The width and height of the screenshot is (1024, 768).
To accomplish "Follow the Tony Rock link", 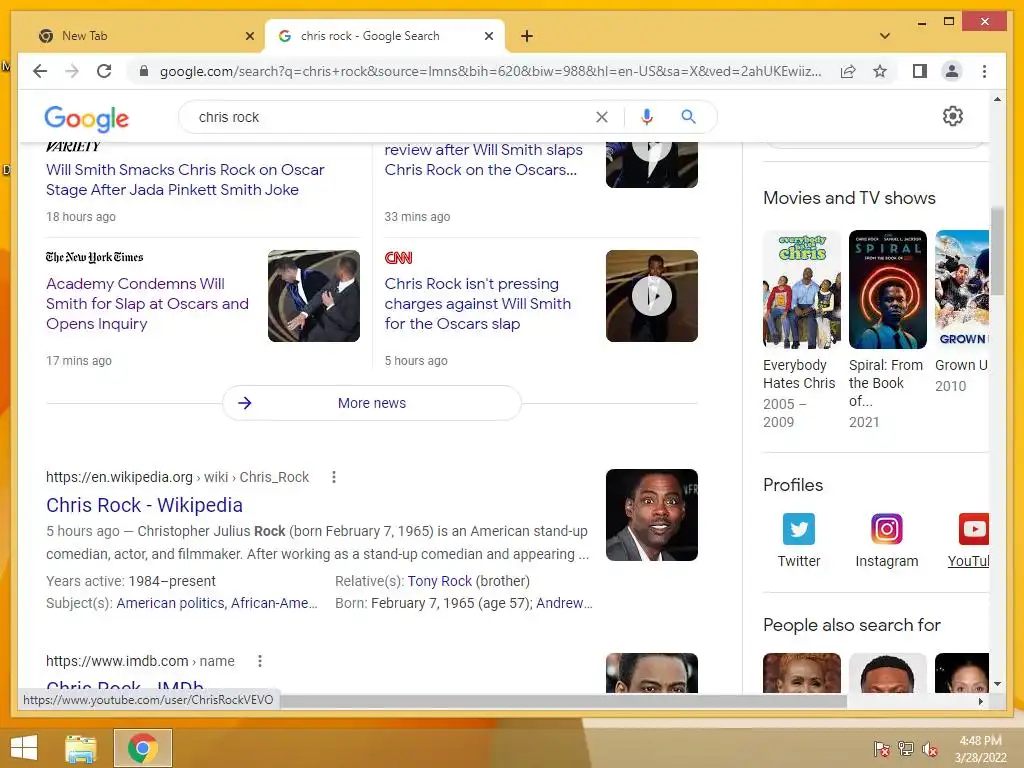I will pyautogui.click(x=440, y=581).
